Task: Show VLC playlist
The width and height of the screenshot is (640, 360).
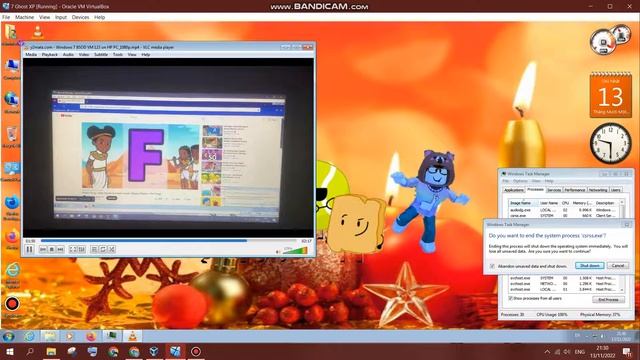Action: tap(94, 249)
